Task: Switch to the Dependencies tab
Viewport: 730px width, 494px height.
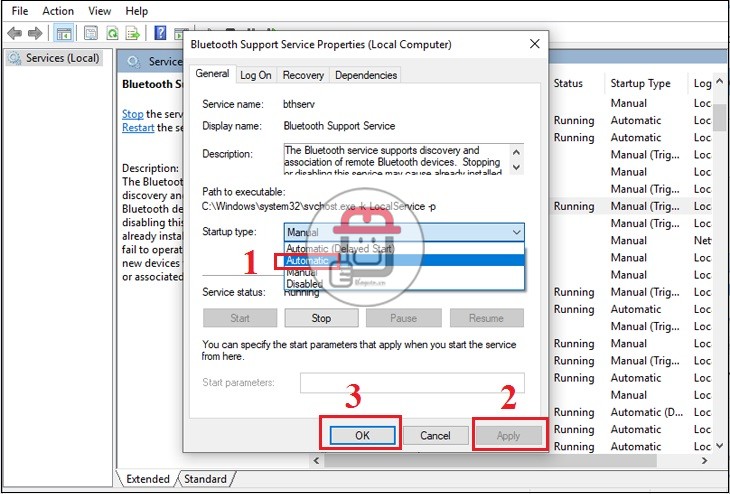Action: click(365, 75)
